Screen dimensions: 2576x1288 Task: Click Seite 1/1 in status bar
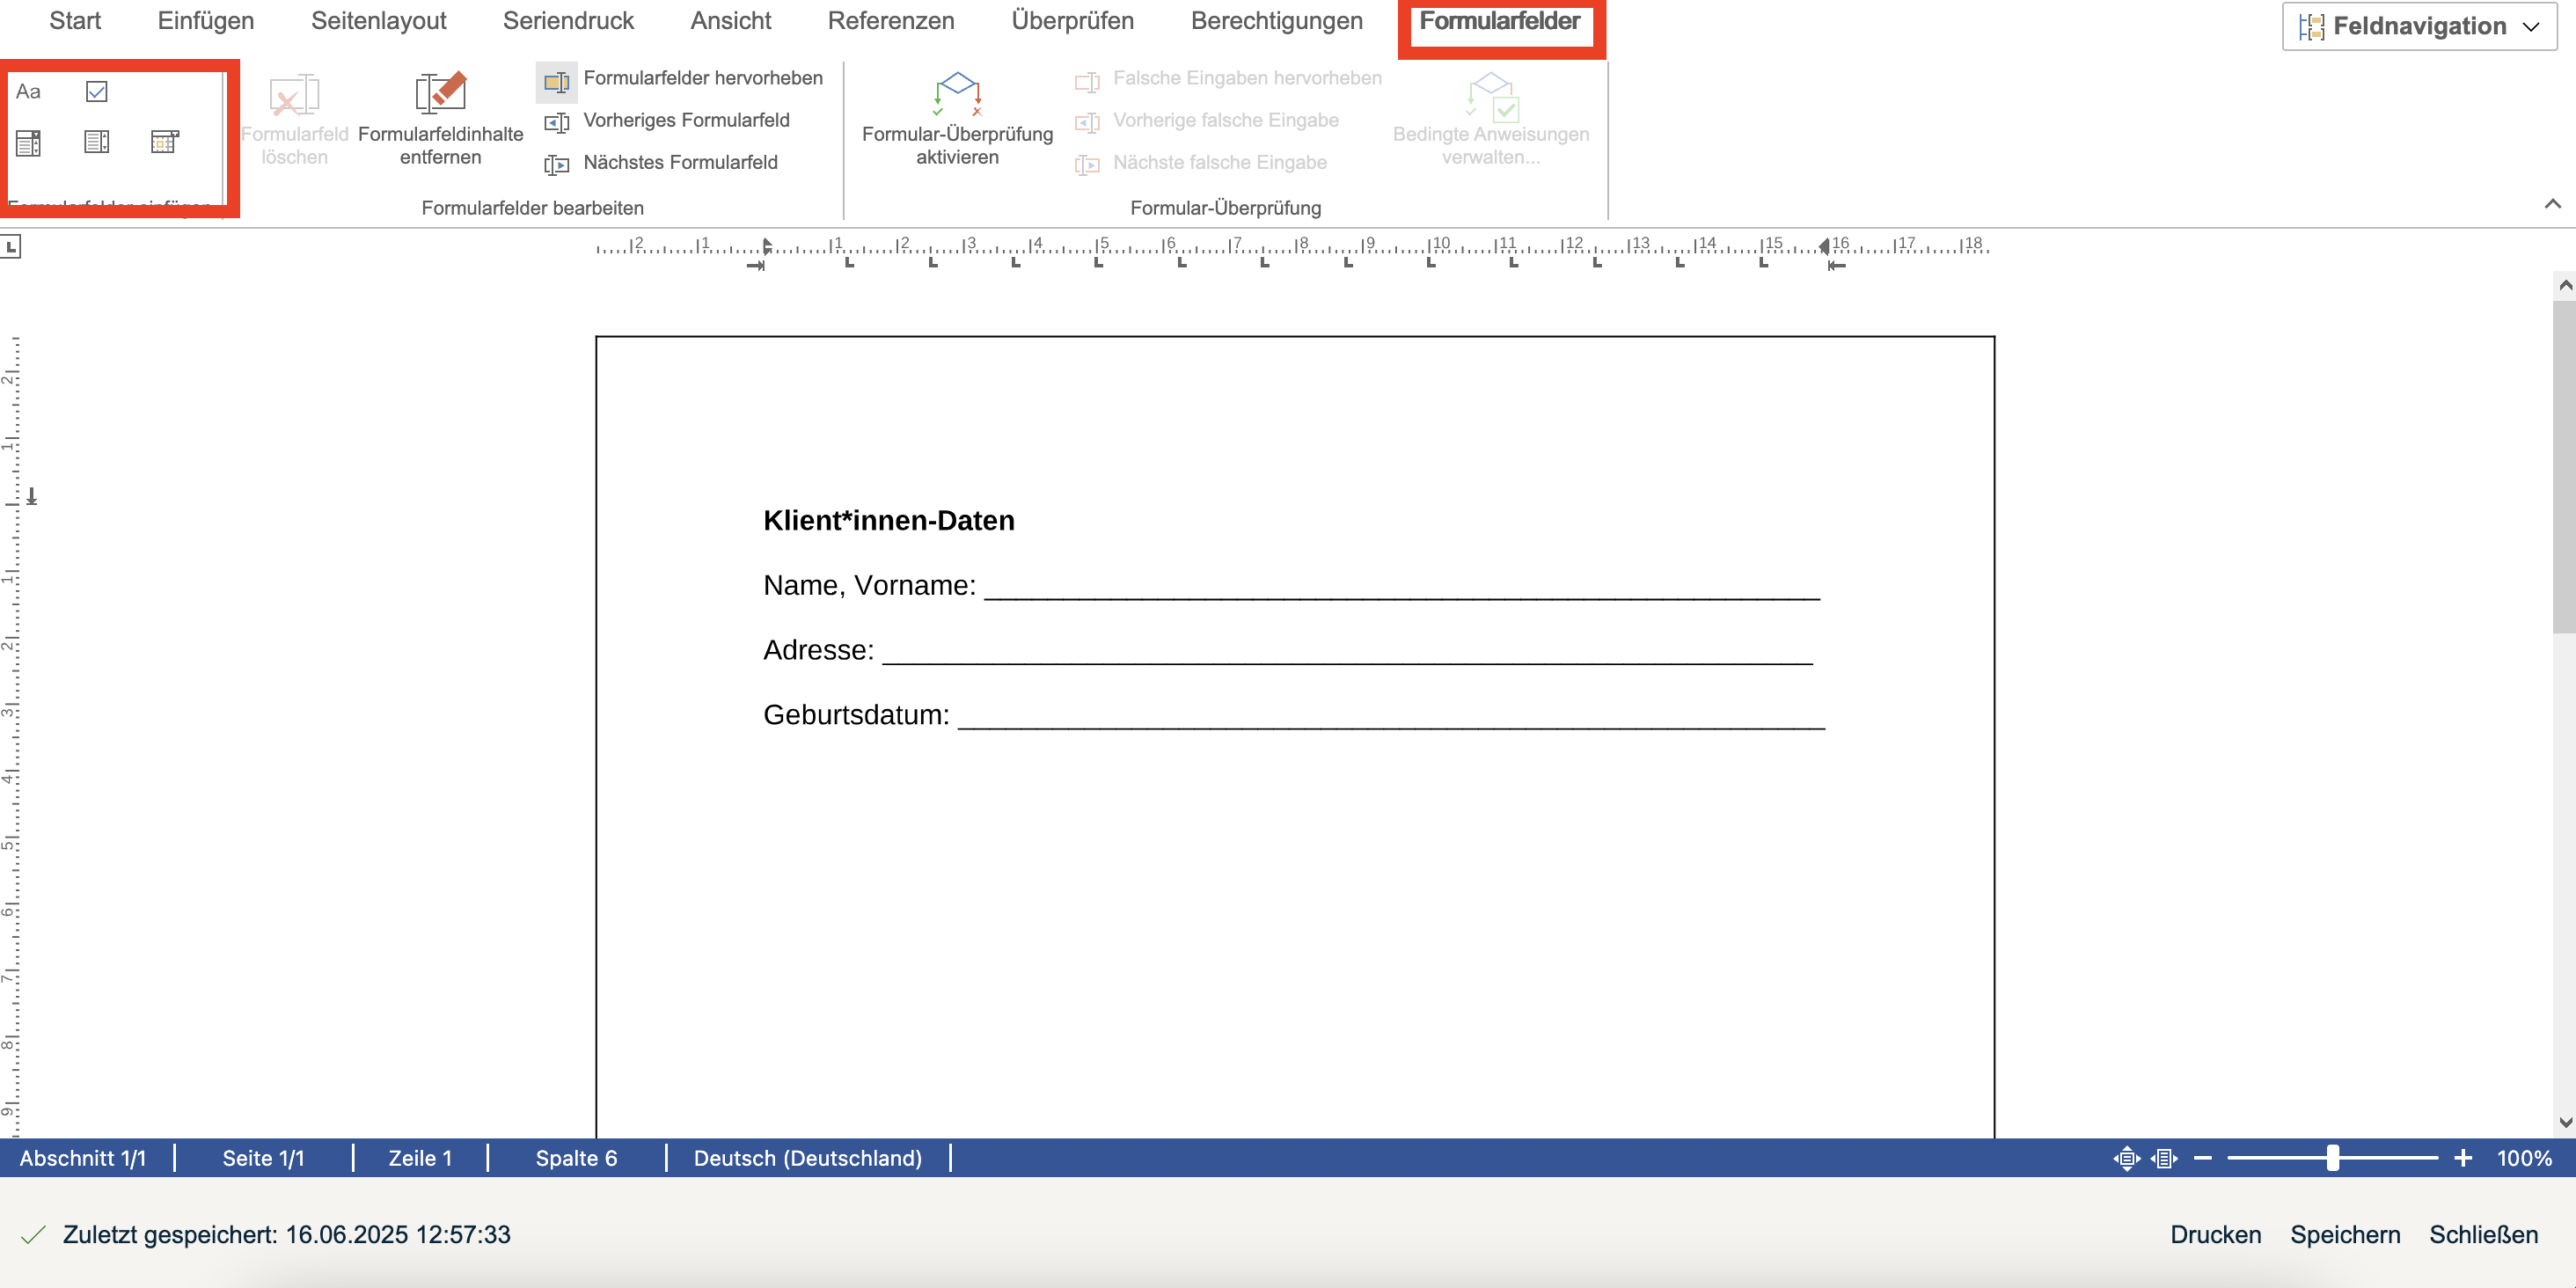click(x=263, y=1158)
